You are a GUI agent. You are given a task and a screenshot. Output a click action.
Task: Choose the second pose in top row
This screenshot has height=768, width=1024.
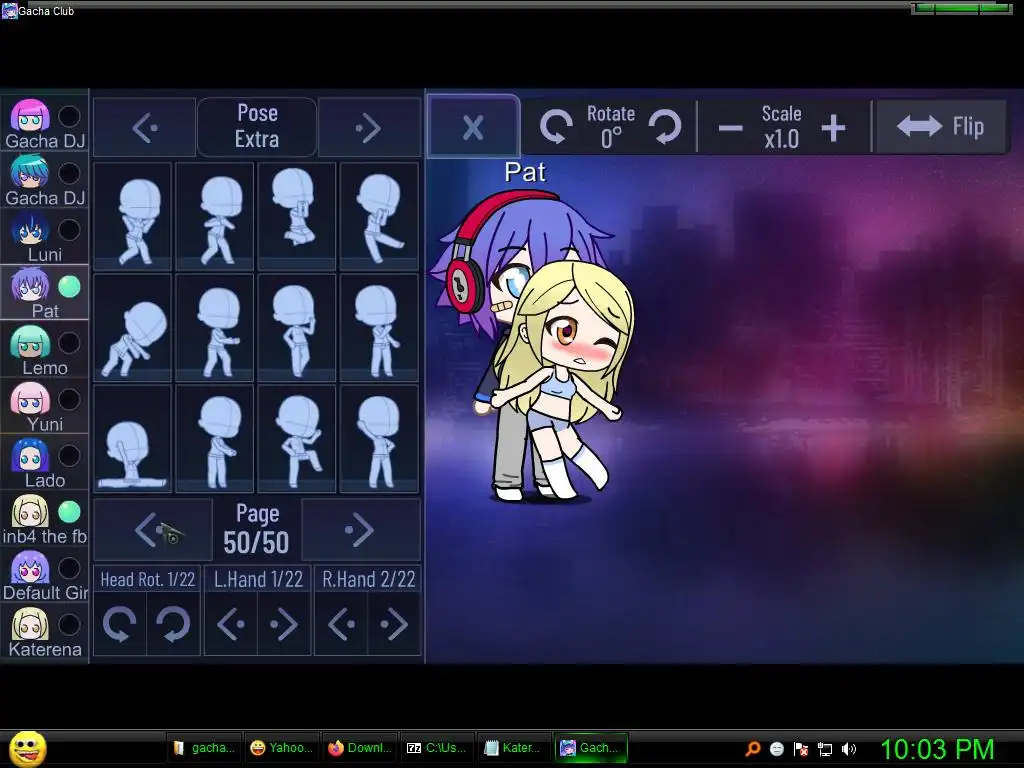pyautogui.click(x=215, y=217)
